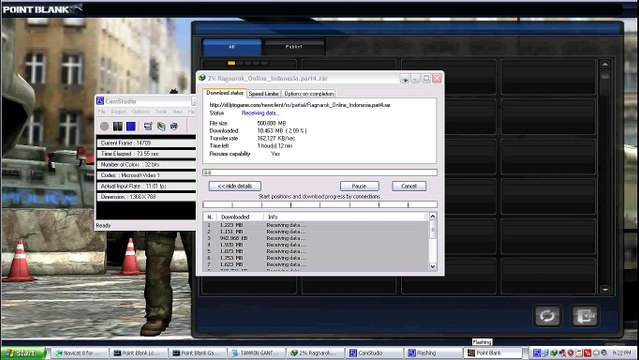Click the first toolbar icon after the Stop button

(148, 126)
